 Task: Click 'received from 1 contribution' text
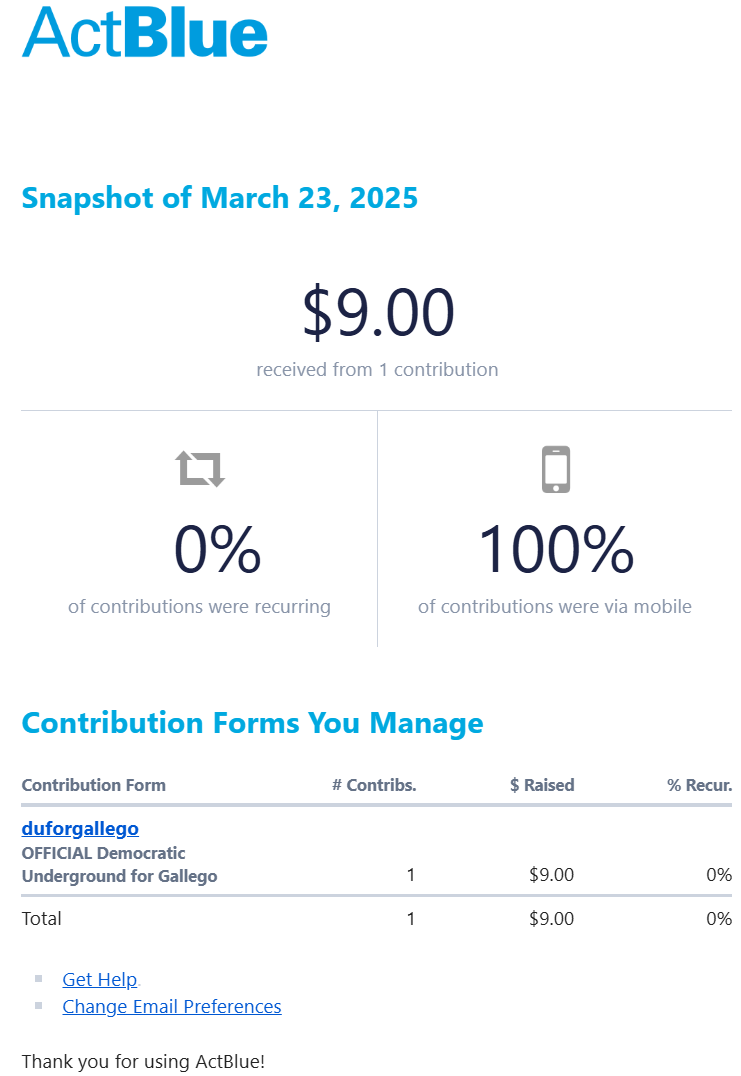point(377,369)
